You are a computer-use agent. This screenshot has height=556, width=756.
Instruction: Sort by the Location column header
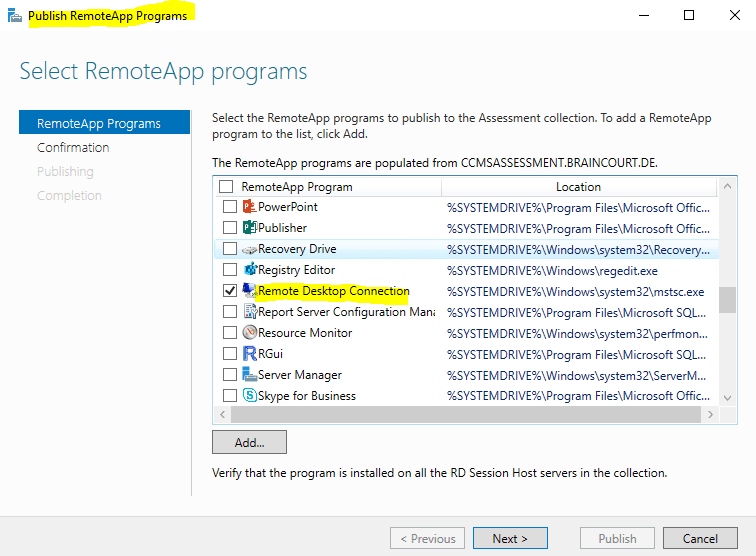(x=579, y=187)
